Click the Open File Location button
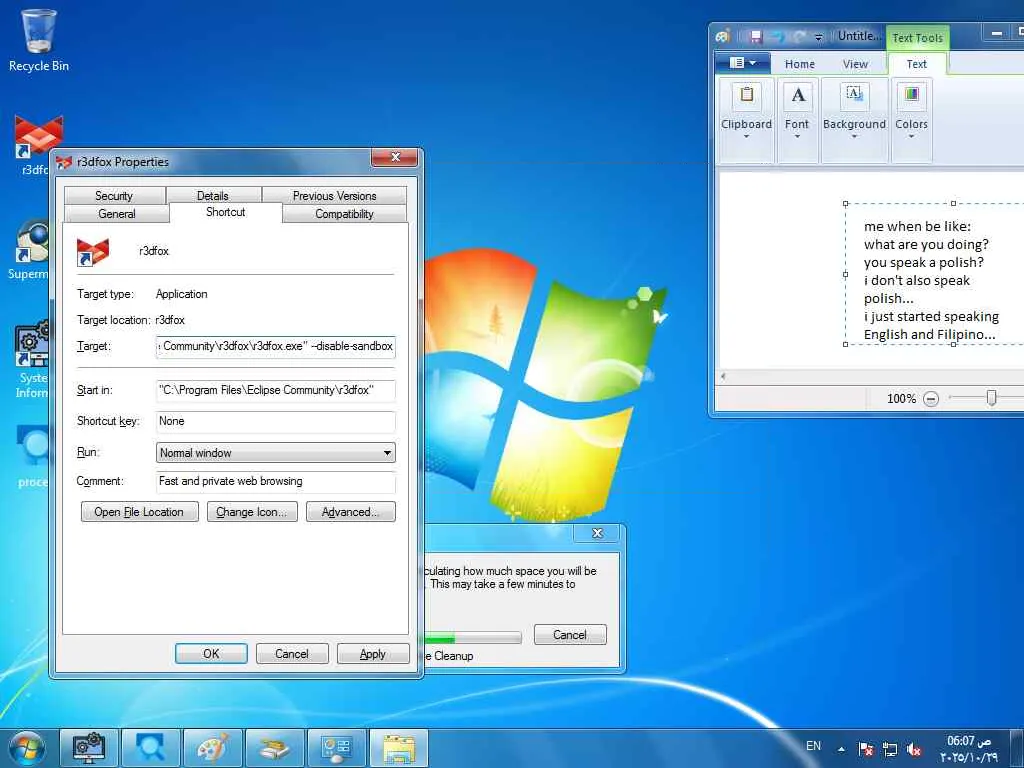 click(139, 511)
